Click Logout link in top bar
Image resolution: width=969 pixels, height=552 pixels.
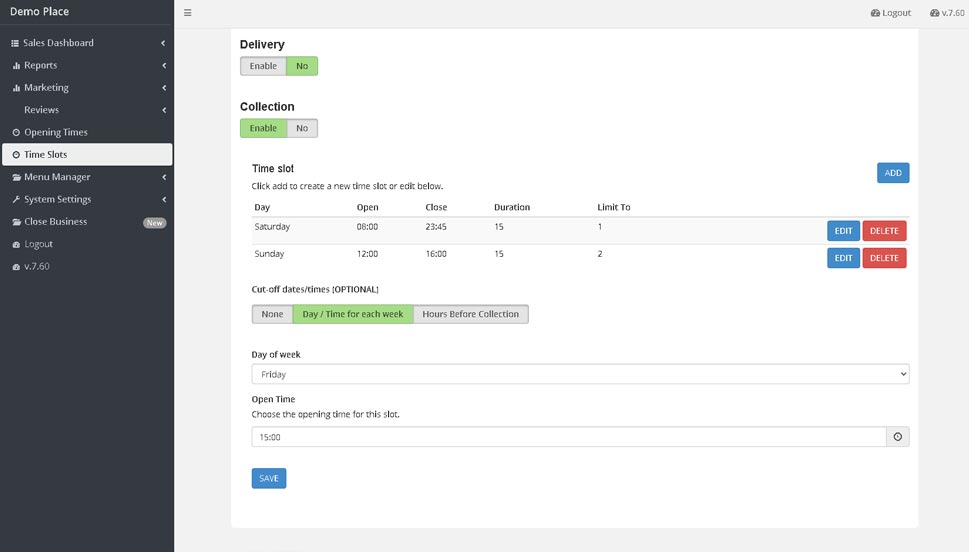(x=891, y=12)
